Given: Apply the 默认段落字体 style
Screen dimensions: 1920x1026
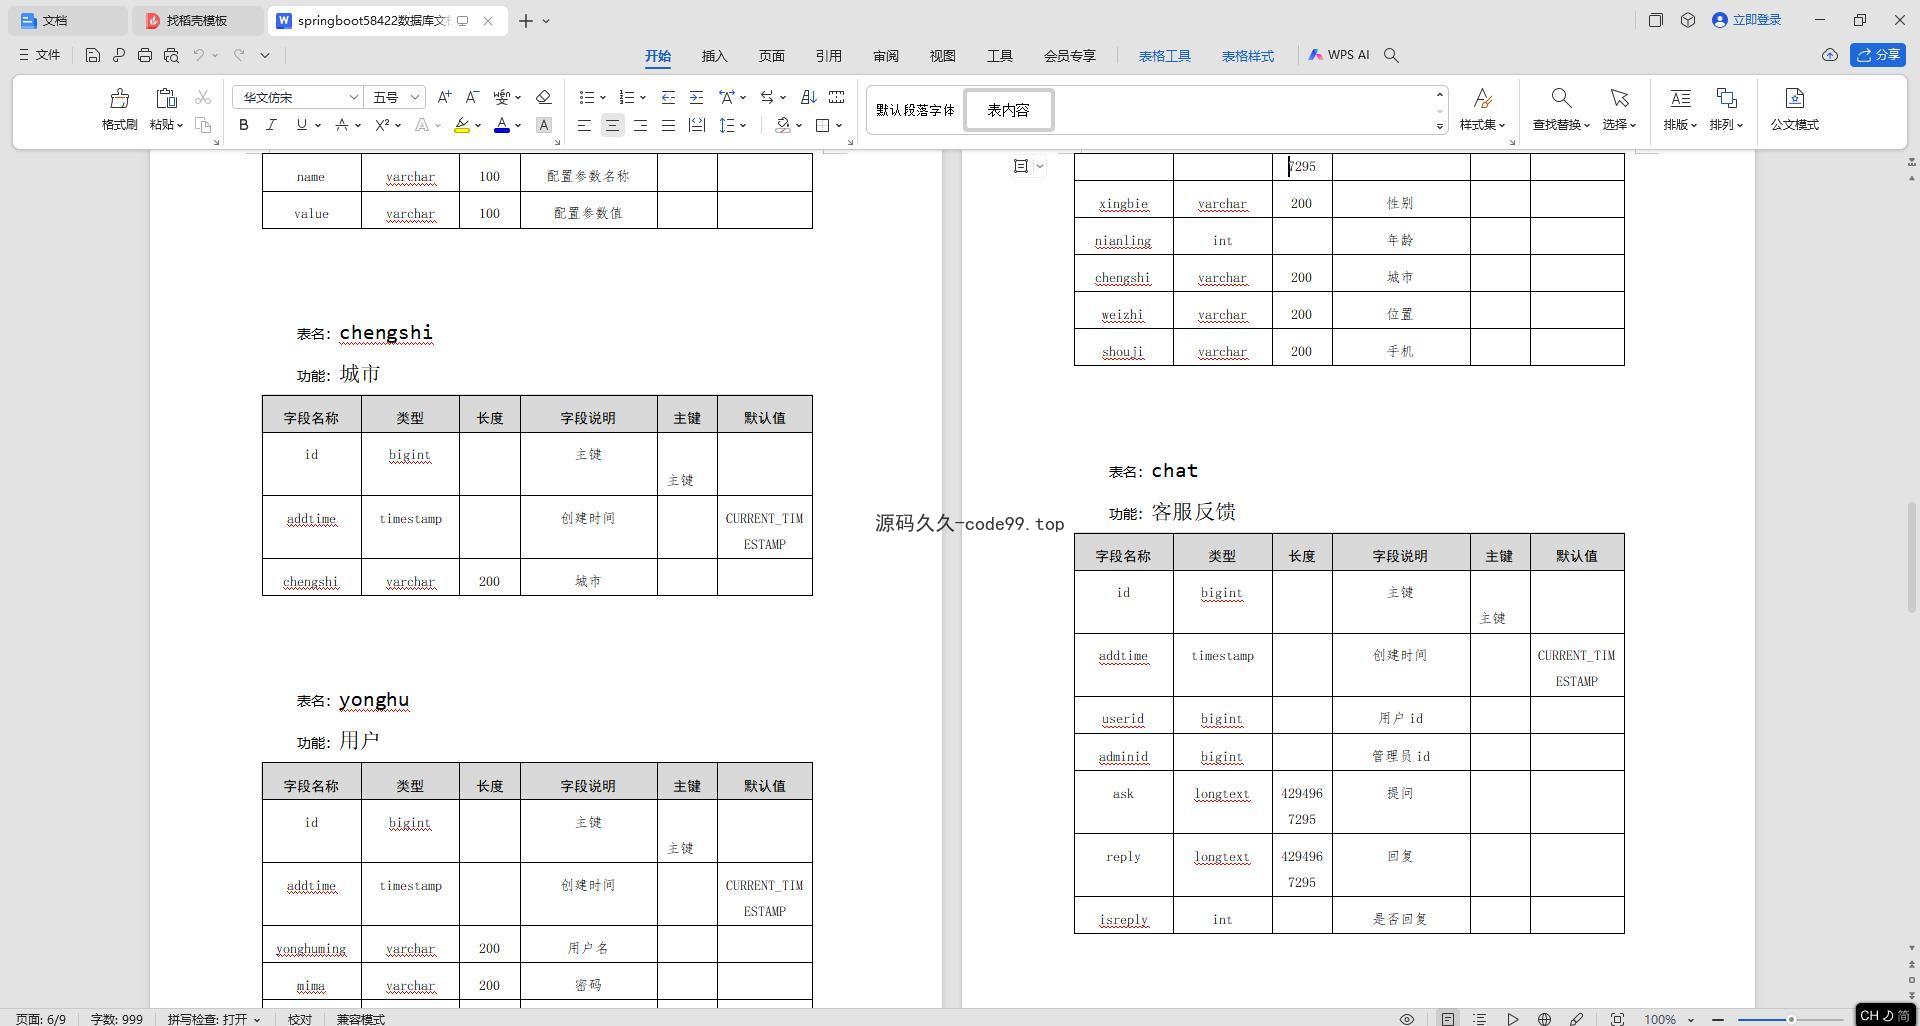Looking at the screenshot, I should click(x=915, y=110).
